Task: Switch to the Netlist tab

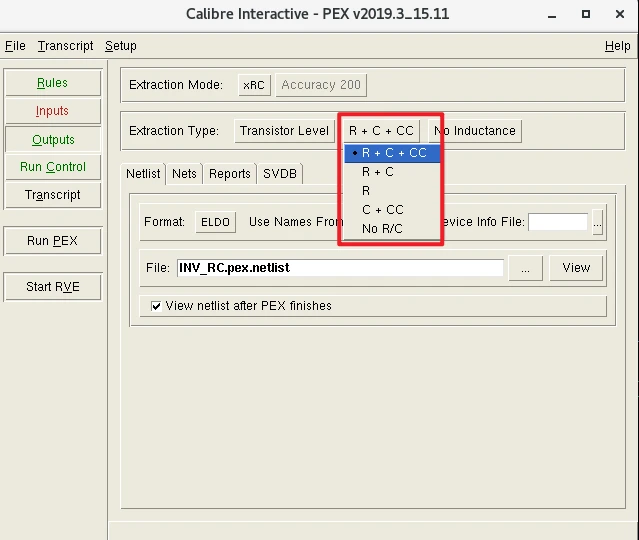Action: 143,174
